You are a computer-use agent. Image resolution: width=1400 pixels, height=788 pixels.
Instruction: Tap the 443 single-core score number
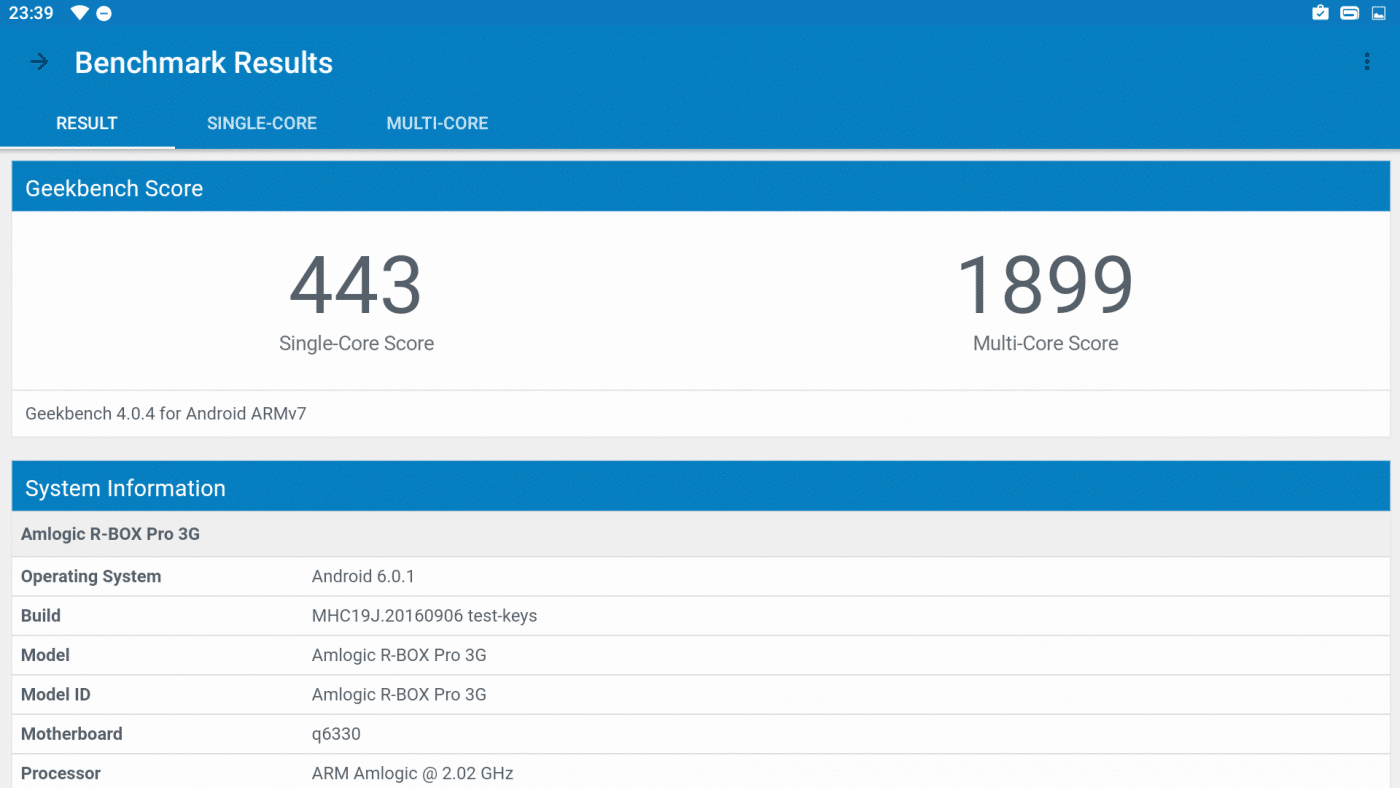(x=356, y=286)
